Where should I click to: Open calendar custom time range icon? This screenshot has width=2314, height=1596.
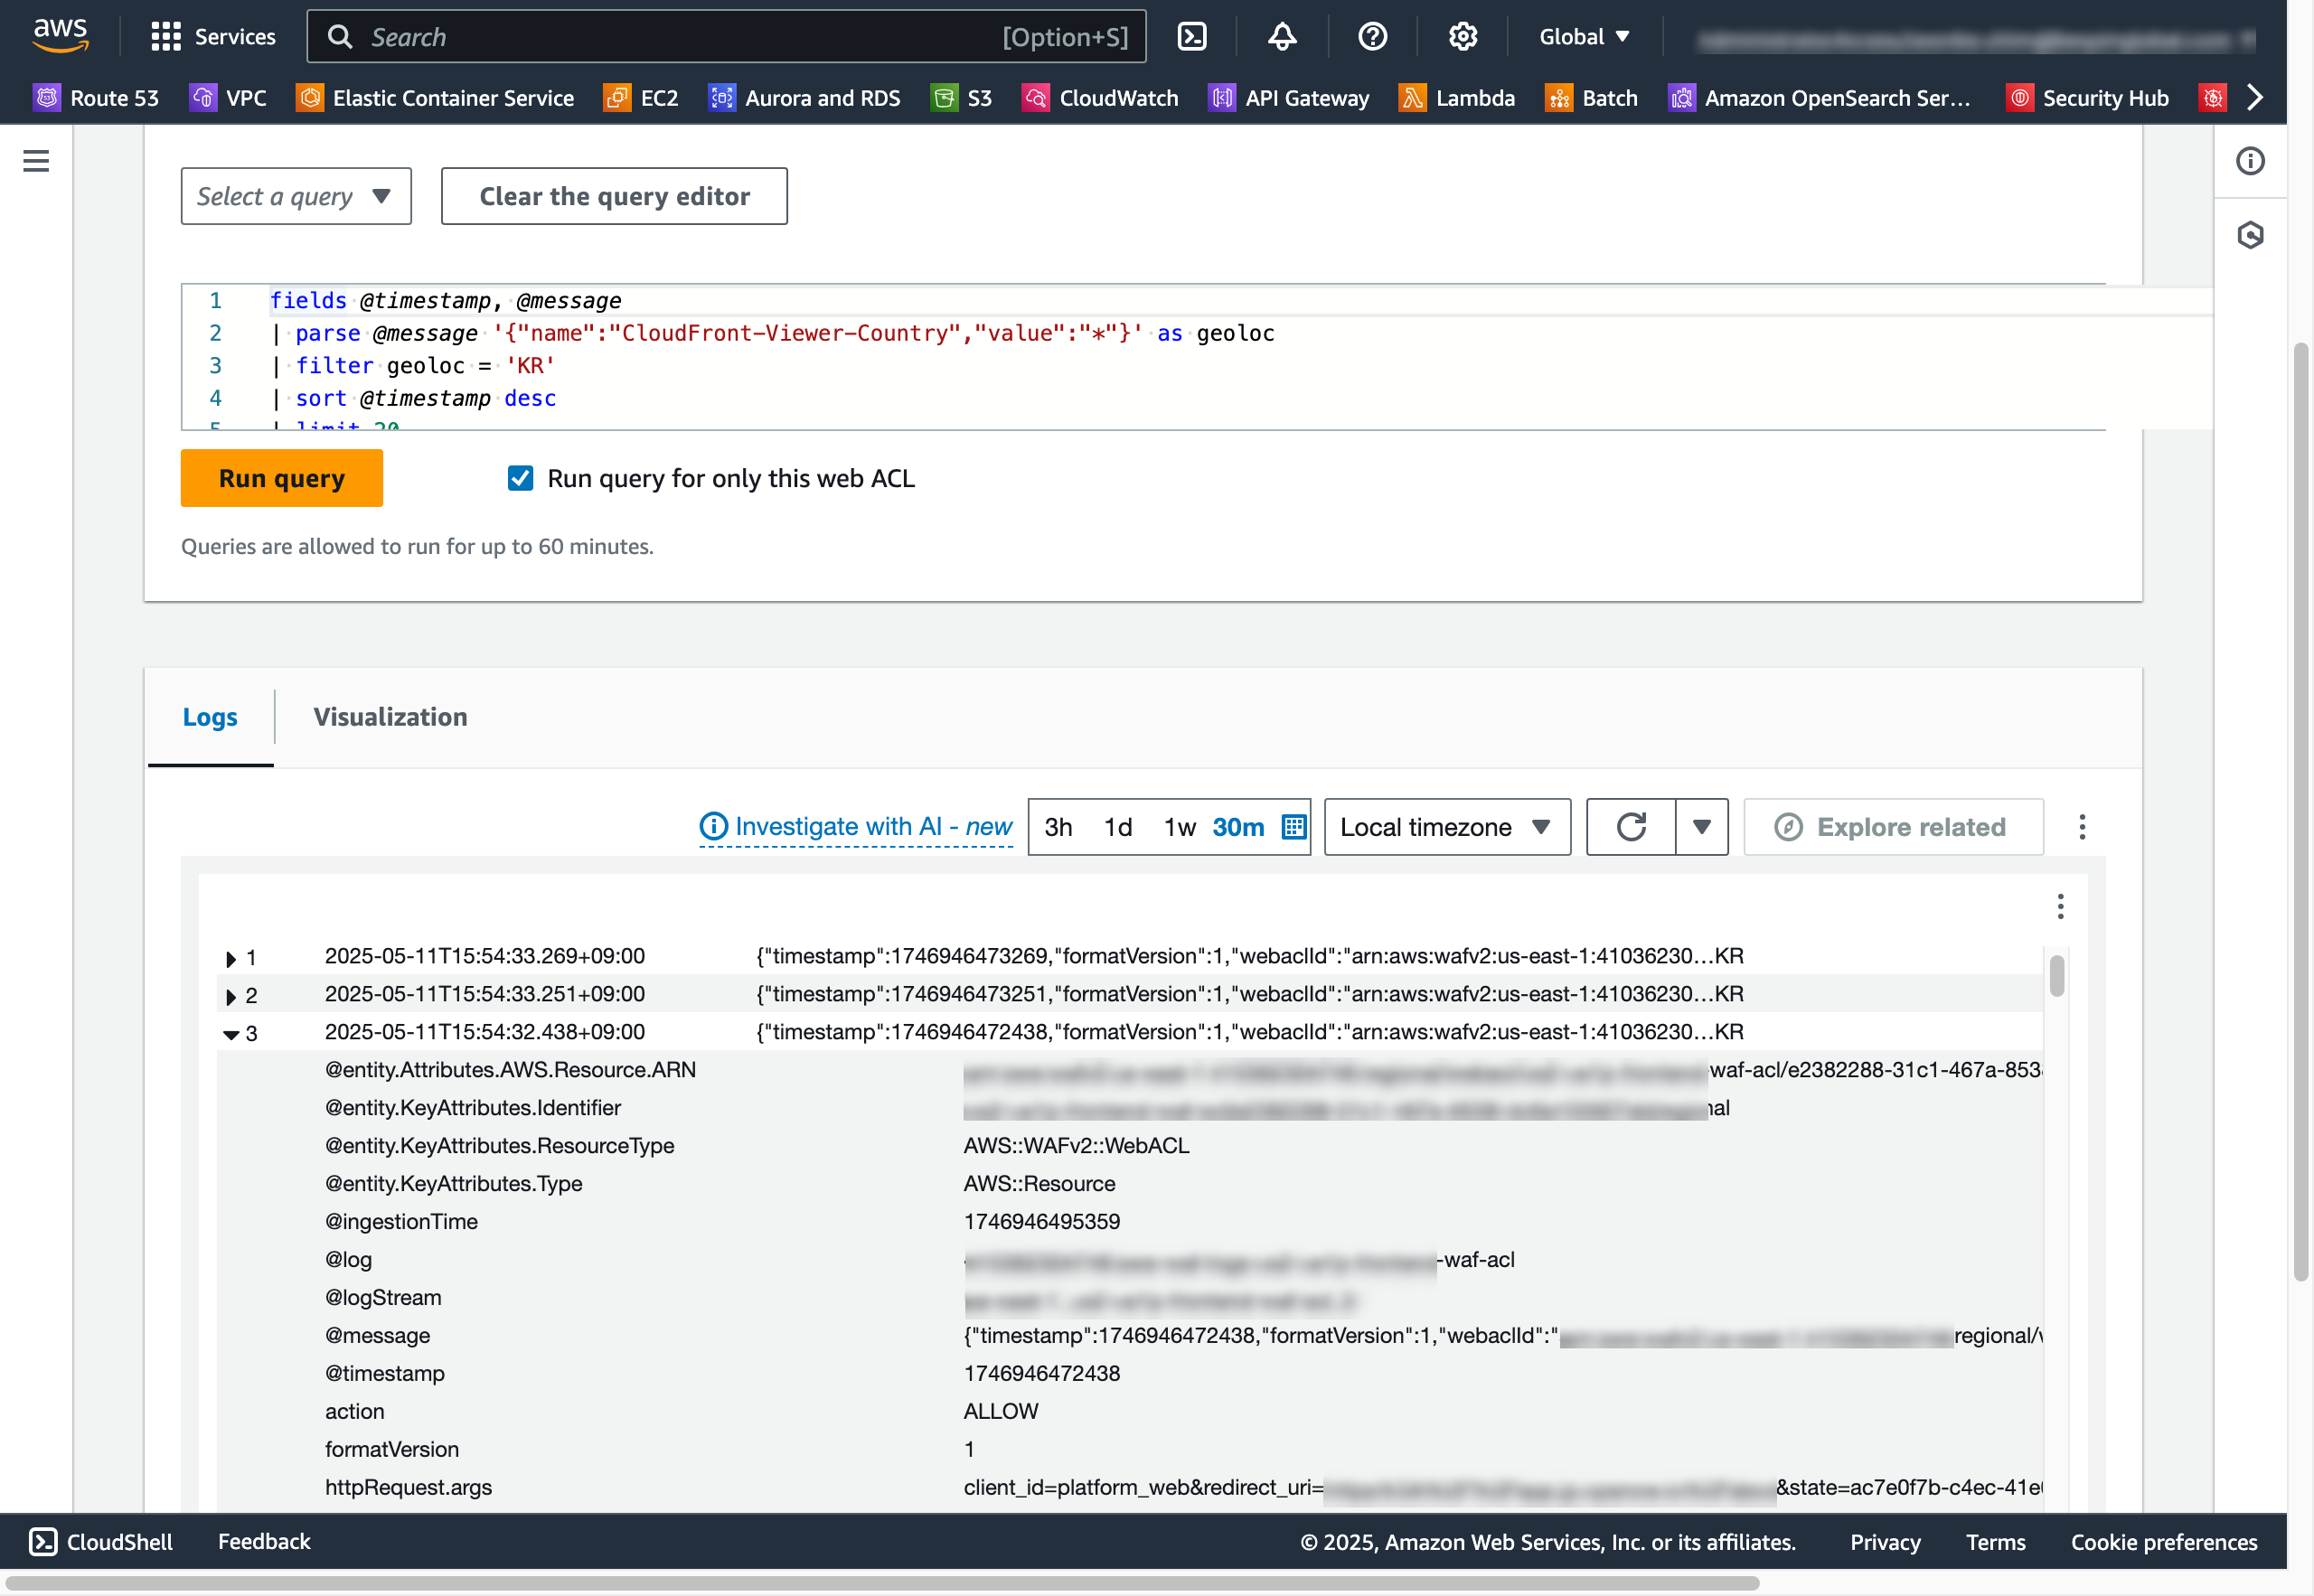(x=1293, y=827)
